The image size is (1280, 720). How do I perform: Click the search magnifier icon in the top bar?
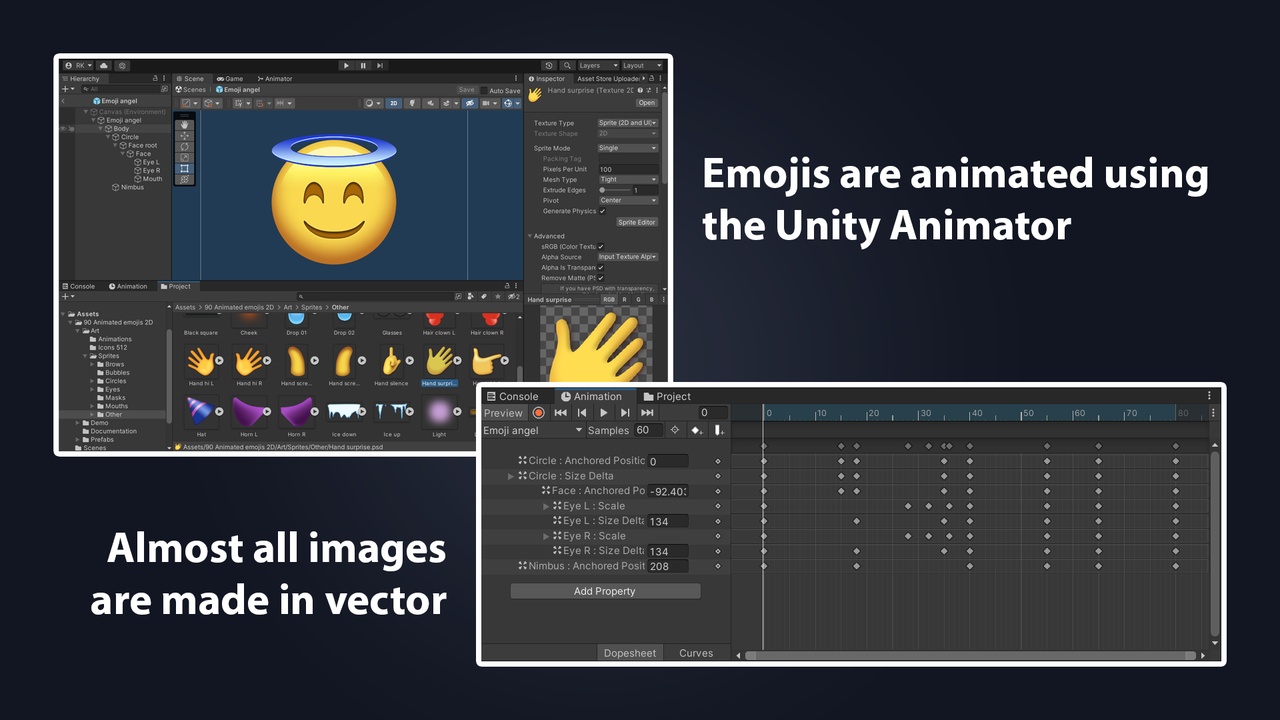click(x=567, y=65)
